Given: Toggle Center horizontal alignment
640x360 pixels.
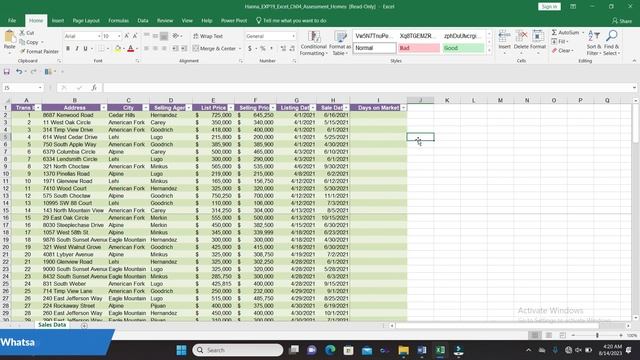Looking at the screenshot, I should [155, 49].
